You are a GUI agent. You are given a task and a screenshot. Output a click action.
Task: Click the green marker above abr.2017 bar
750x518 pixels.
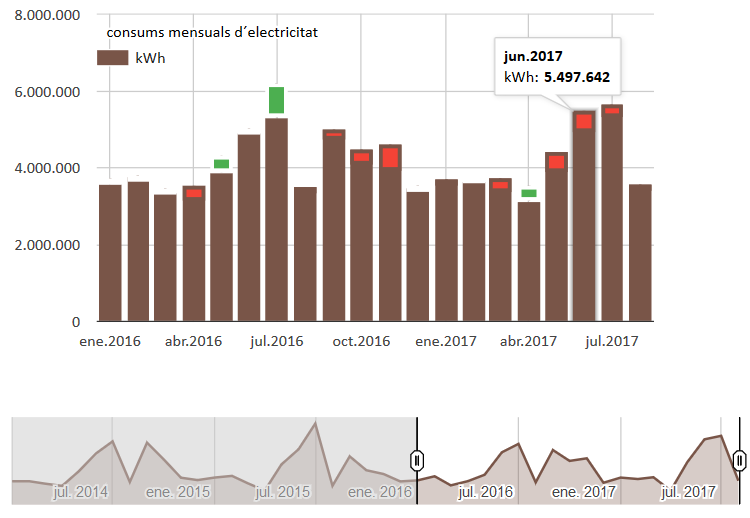529,193
